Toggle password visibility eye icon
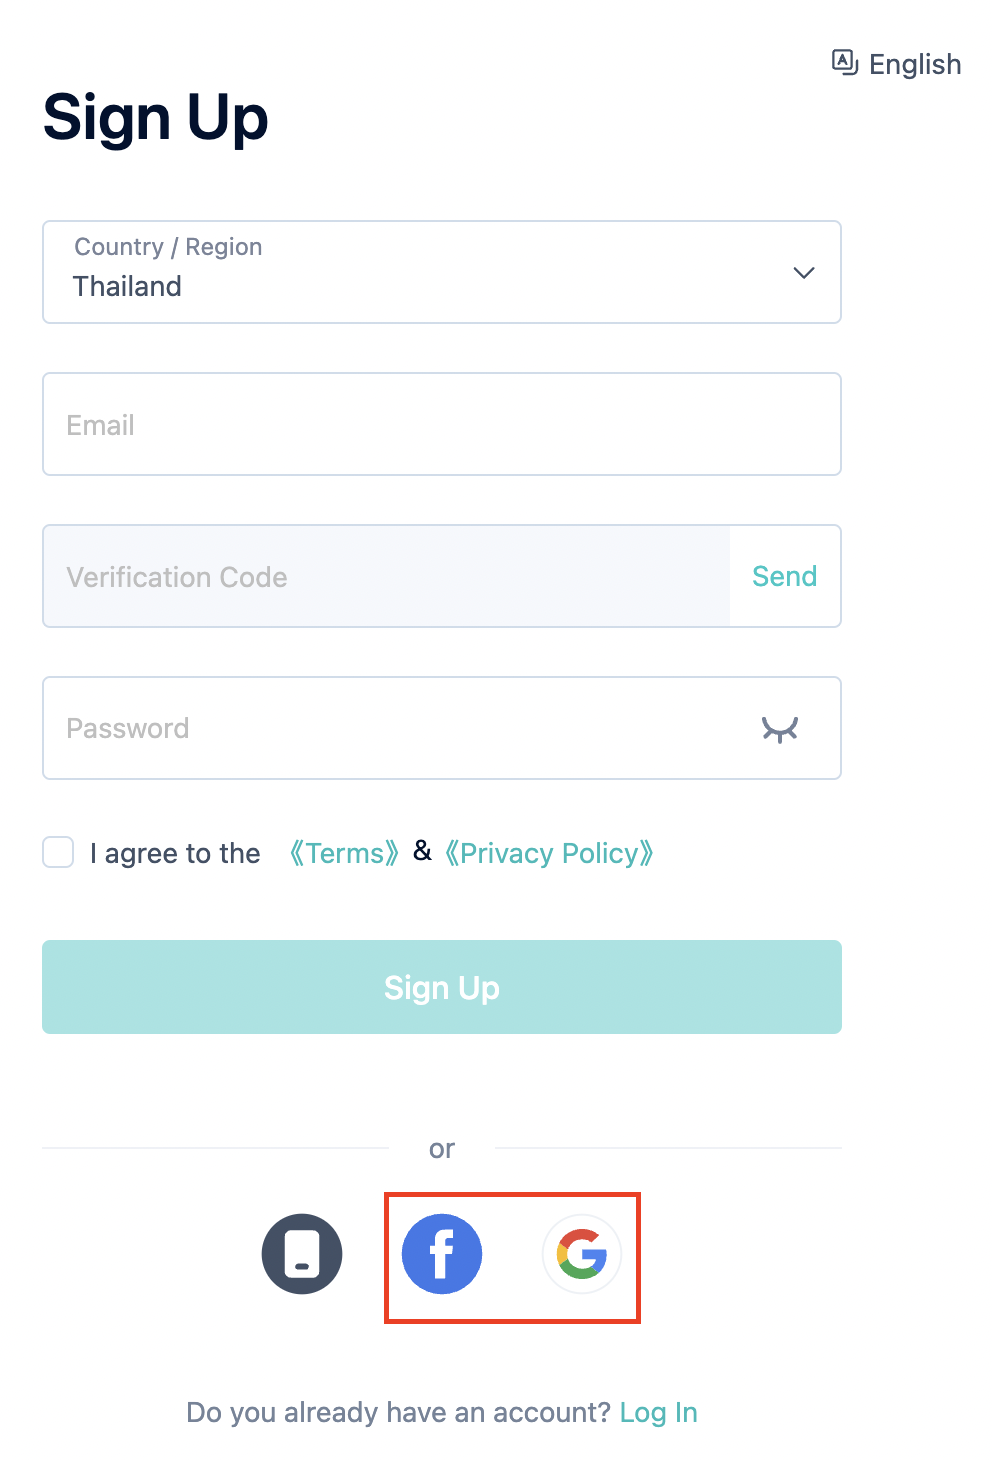This screenshot has height=1460, width=992. pyautogui.click(x=780, y=729)
